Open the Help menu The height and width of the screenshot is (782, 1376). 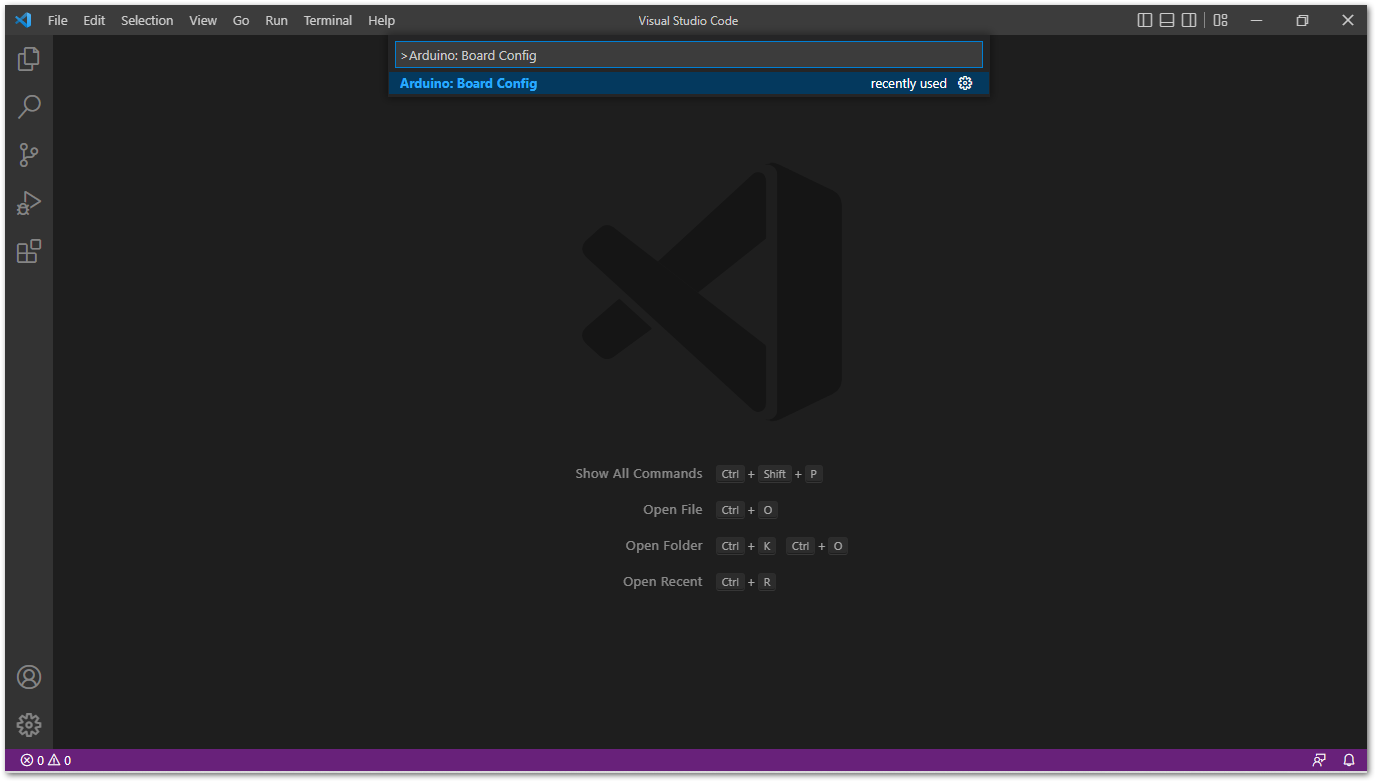381,20
